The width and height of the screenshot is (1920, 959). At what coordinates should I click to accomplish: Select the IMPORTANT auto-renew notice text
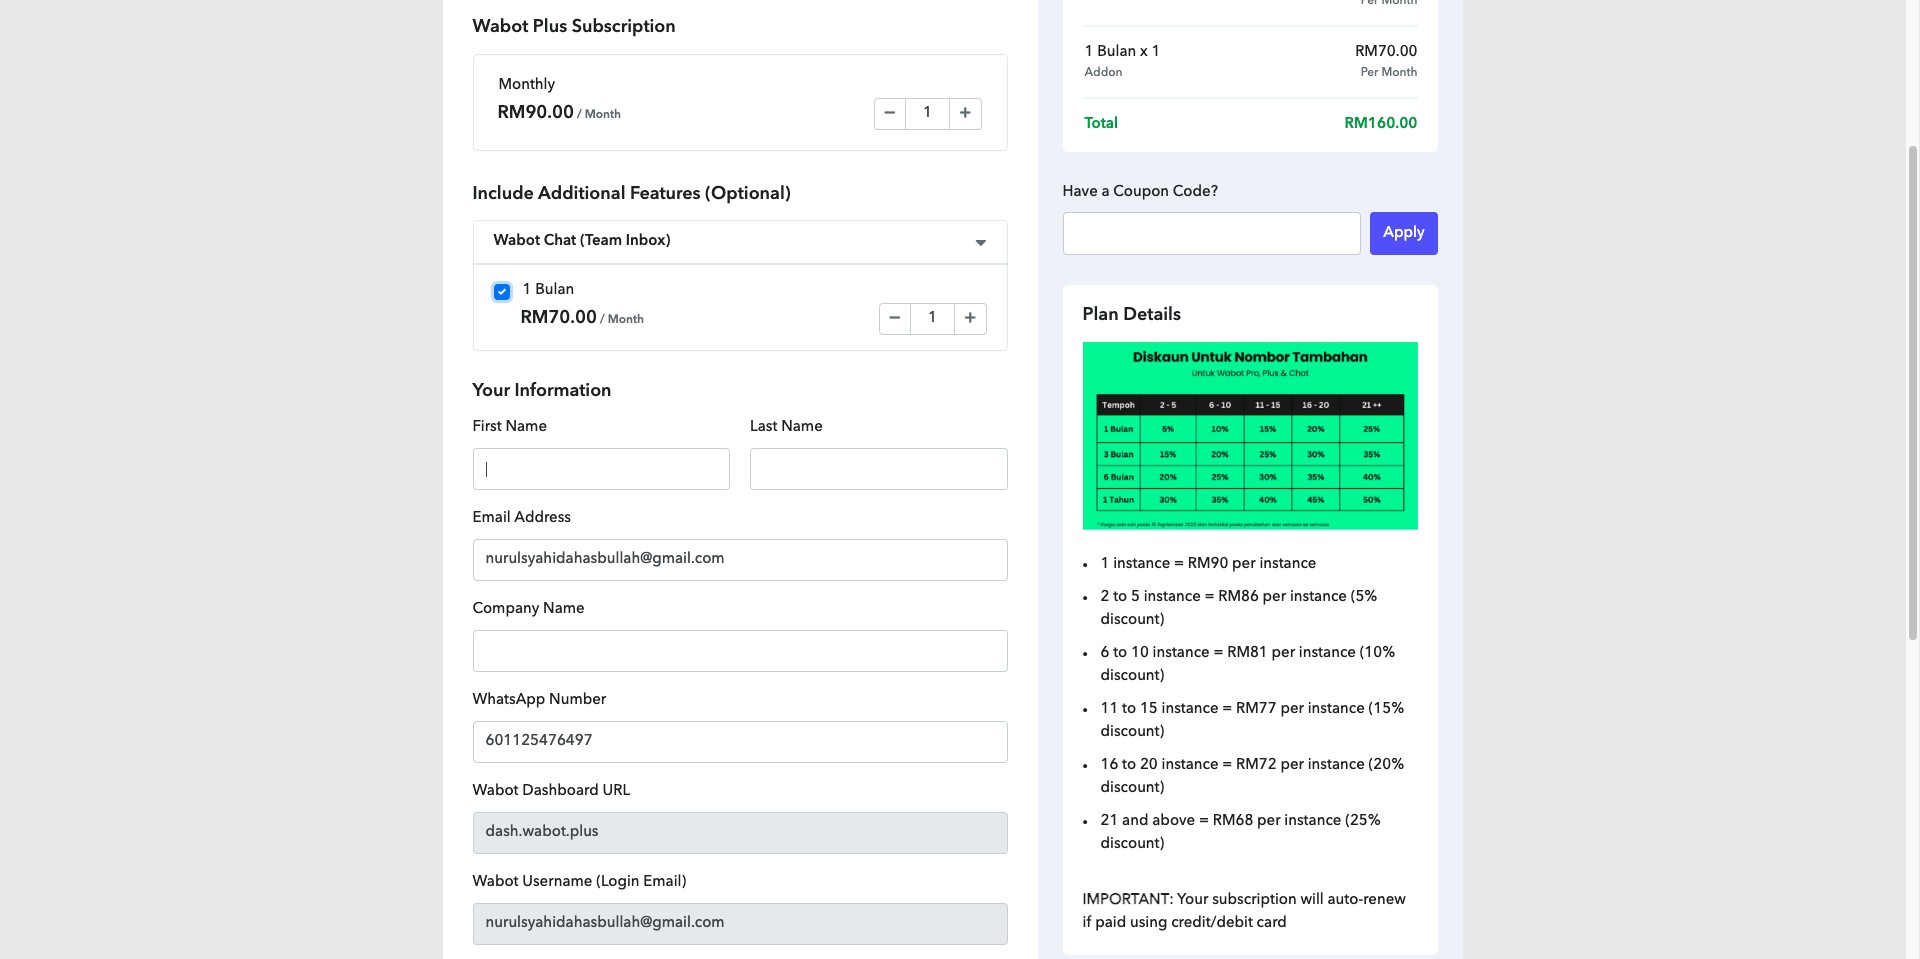1244,910
